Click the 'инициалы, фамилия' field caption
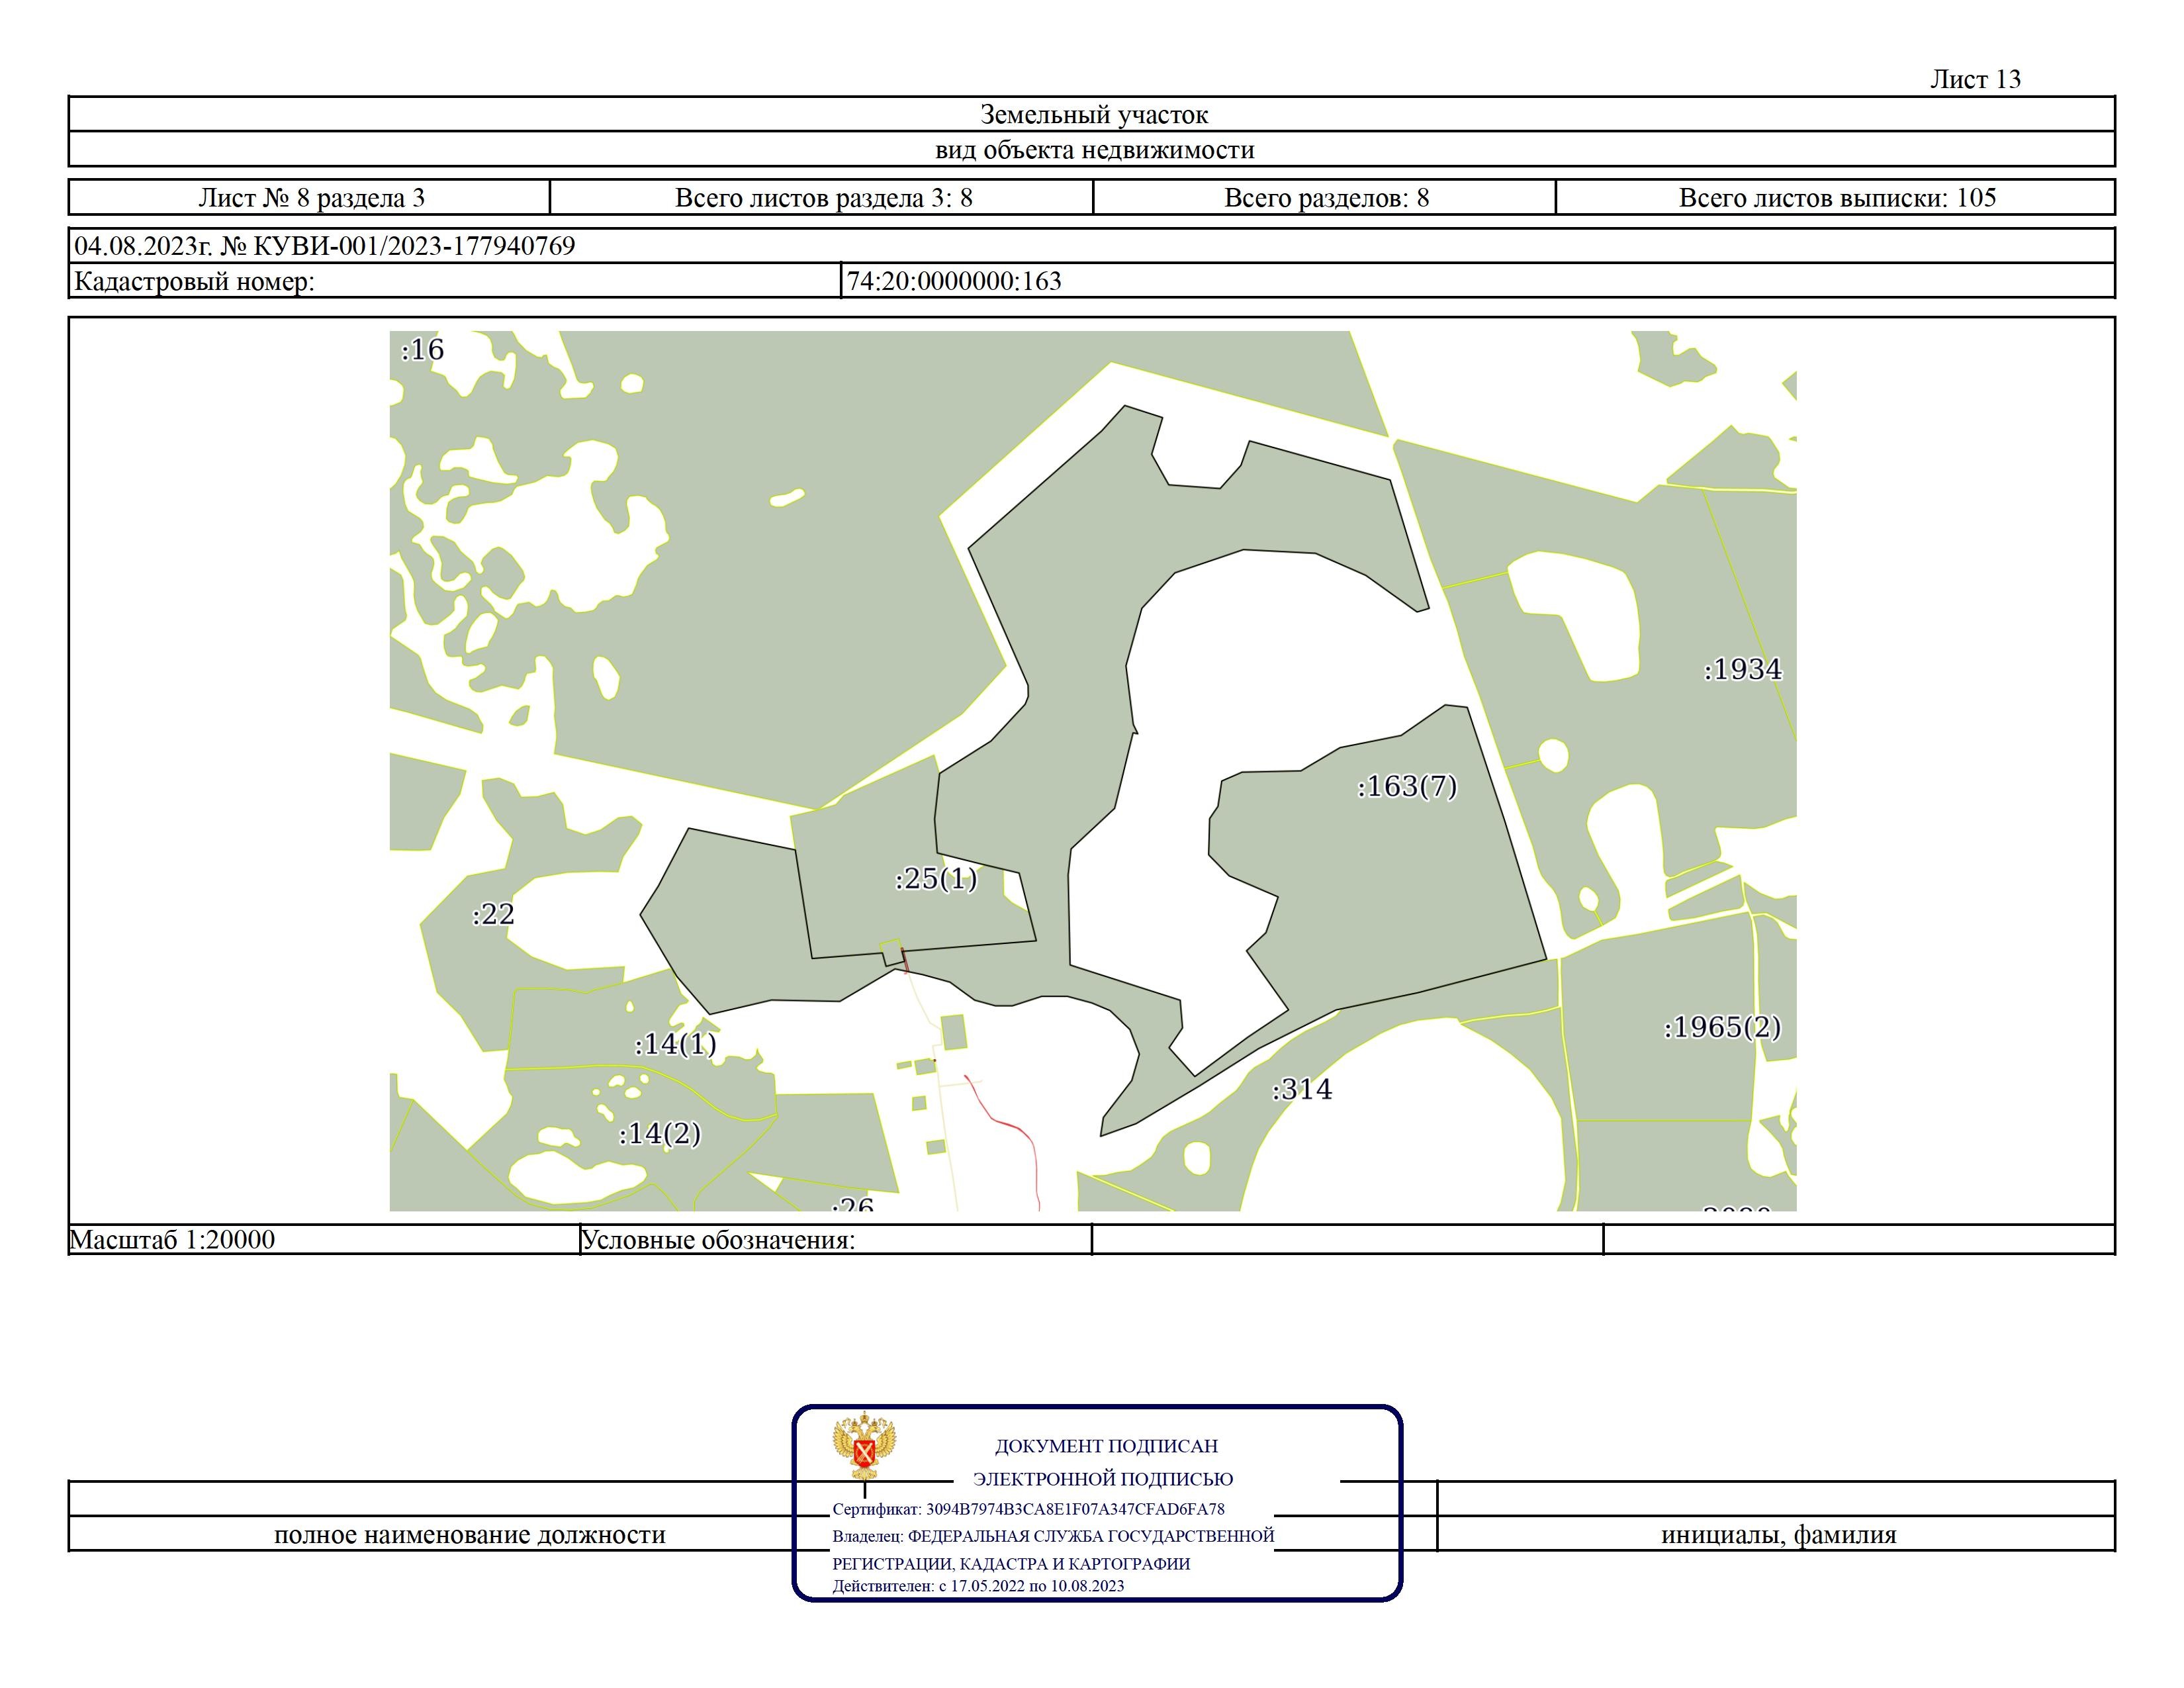 1778,1535
